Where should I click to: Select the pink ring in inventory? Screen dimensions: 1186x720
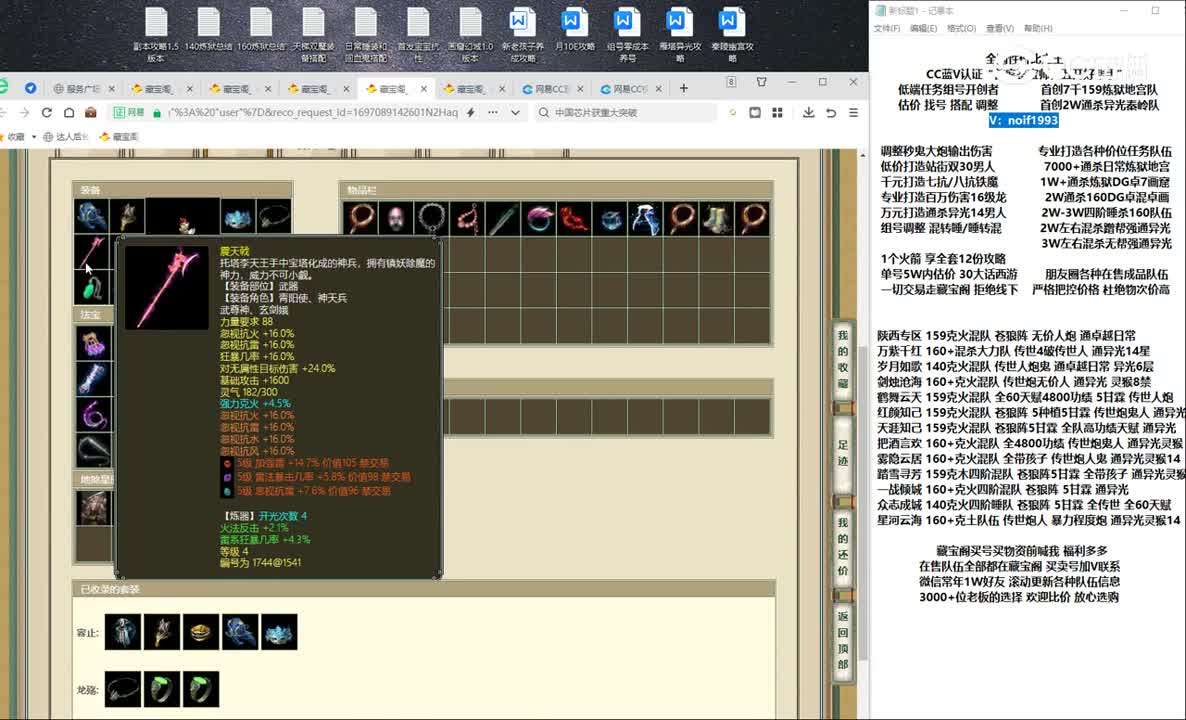(539, 219)
